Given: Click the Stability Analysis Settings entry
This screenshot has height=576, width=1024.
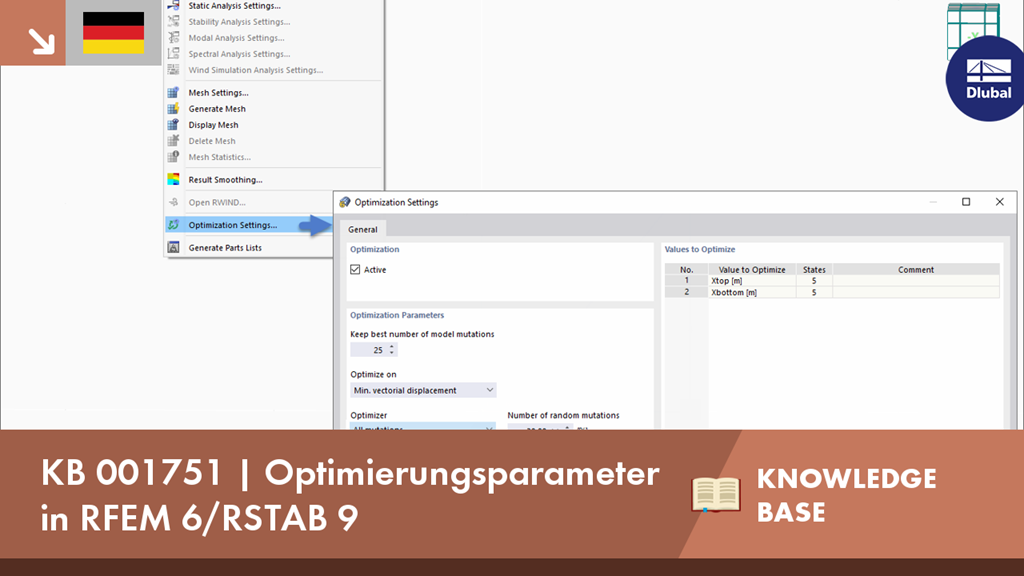Looking at the screenshot, I should tap(239, 22).
